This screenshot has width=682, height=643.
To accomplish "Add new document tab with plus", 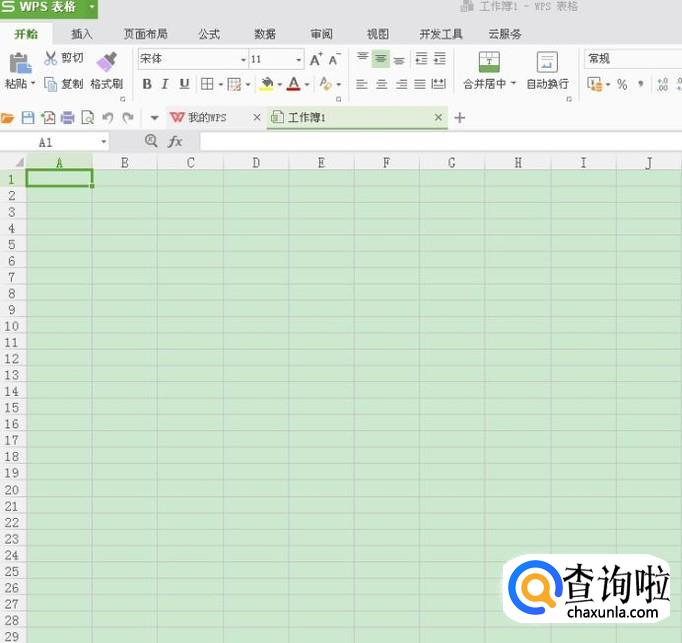I will point(460,117).
